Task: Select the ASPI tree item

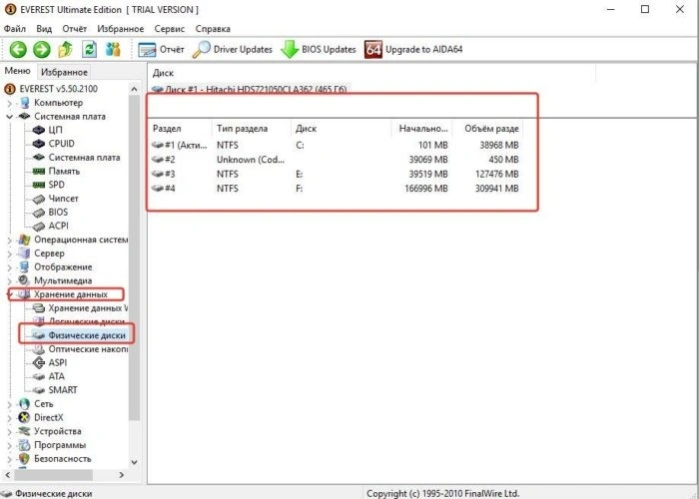Action: 57,363
